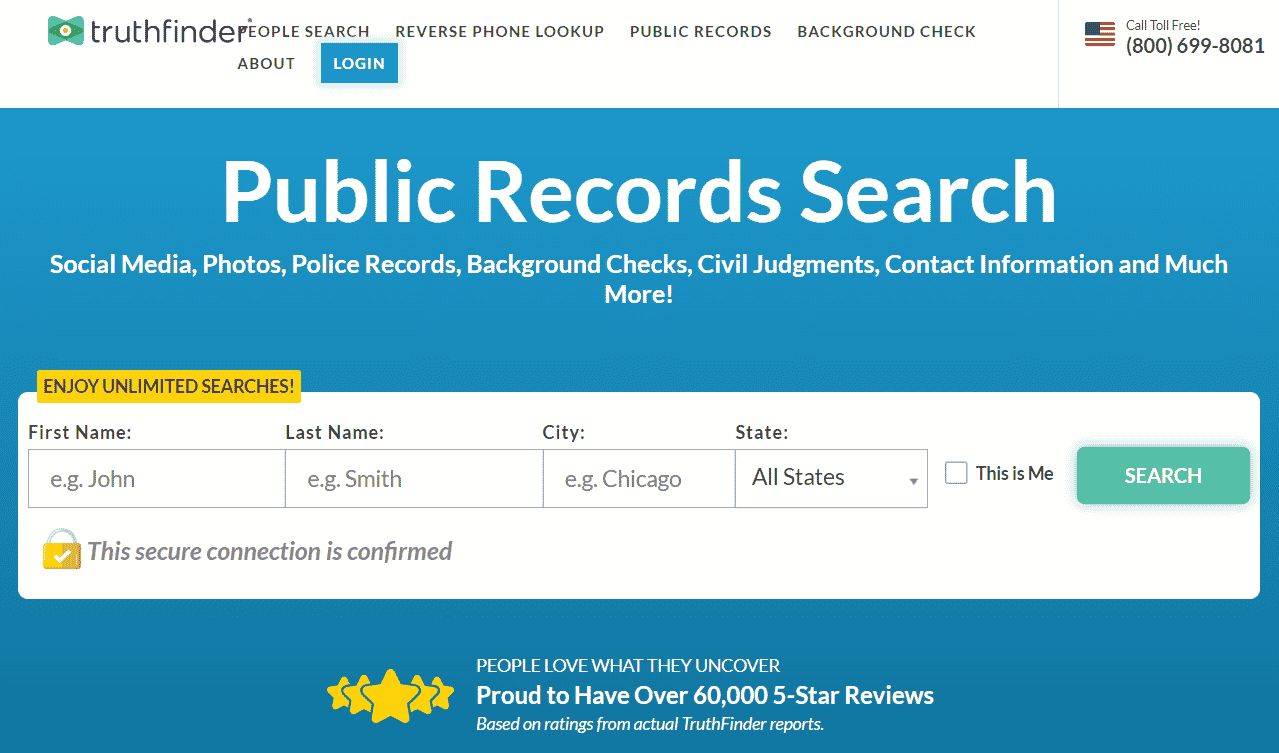The width and height of the screenshot is (1279, 753).
Task: Click the 'Last Name:' label
Action: pyautogui.click(x=335, y=432)
